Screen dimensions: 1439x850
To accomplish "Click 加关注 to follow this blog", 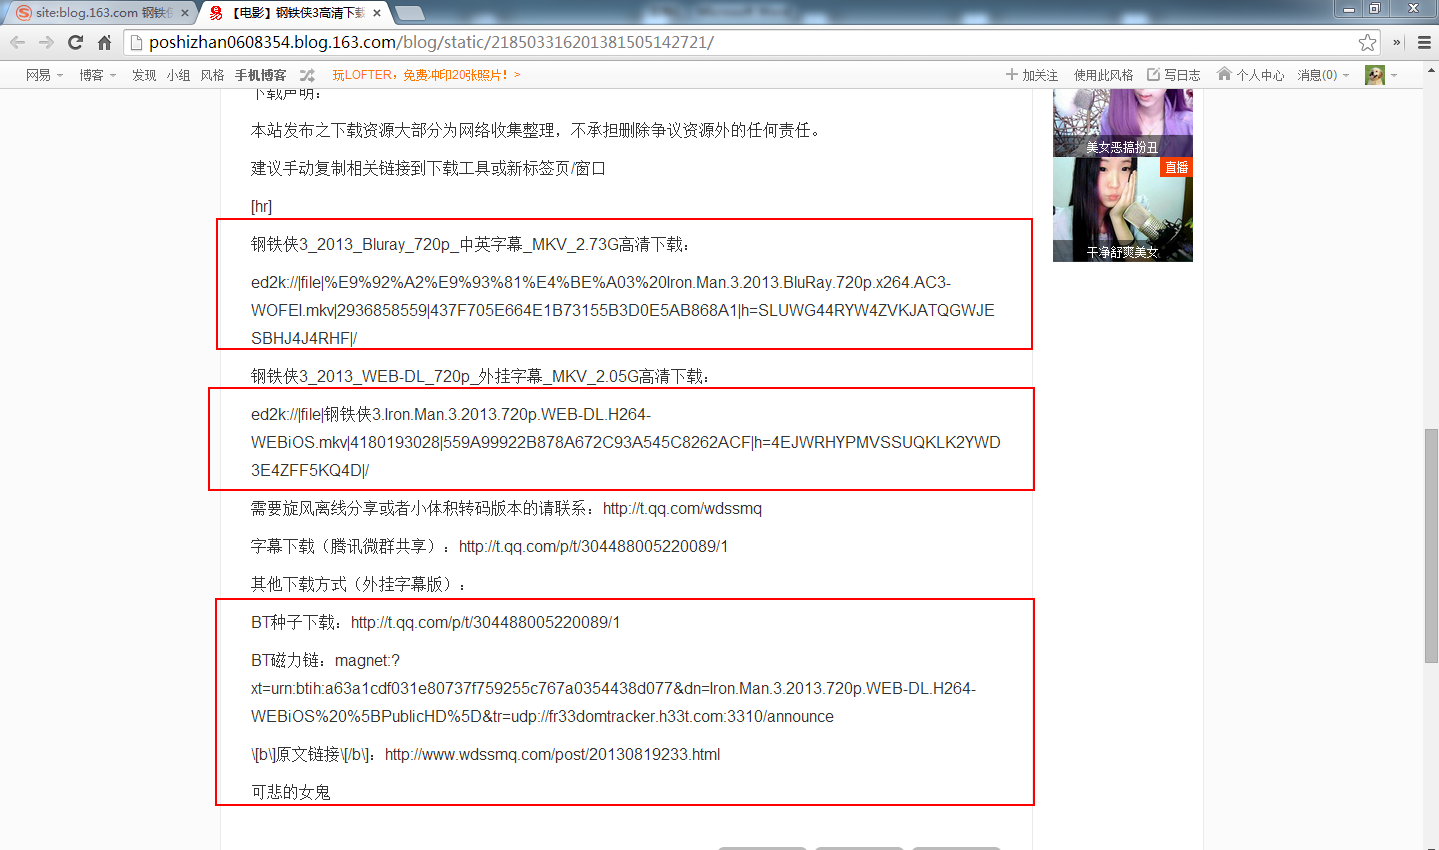I will pos(1032,75).
